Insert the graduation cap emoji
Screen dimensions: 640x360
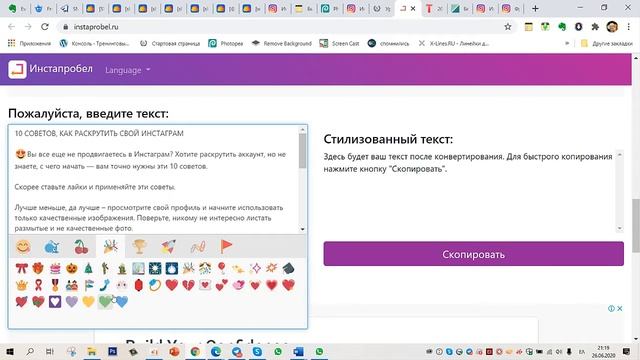(288, 269)
